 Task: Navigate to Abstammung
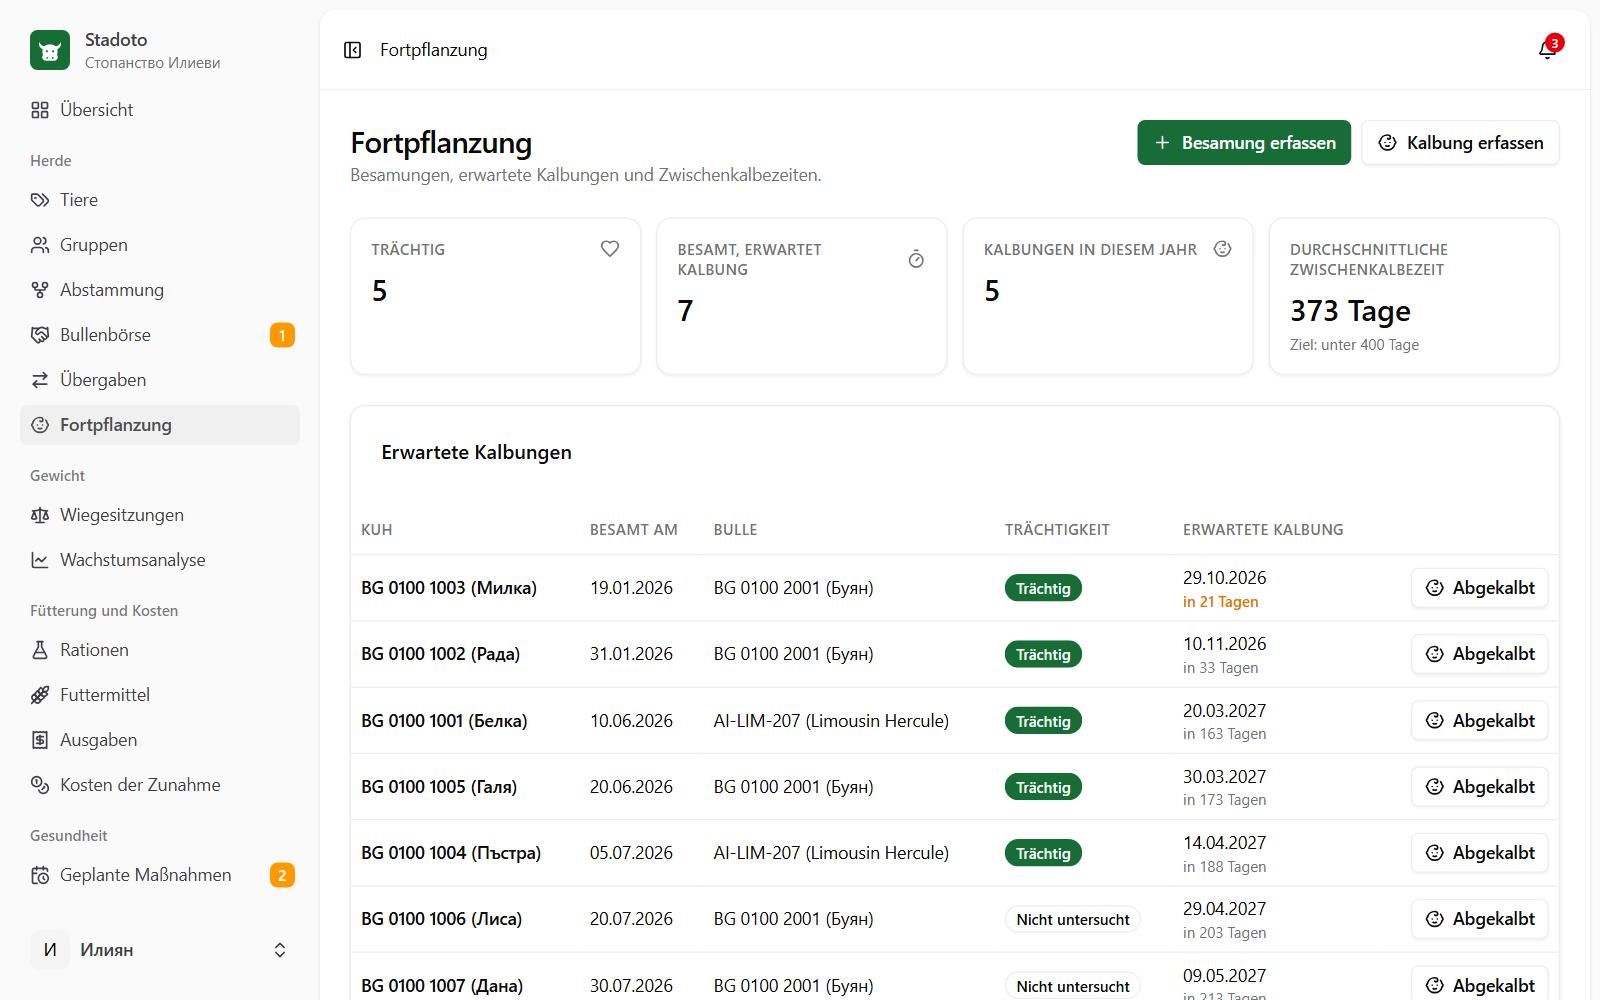click(160, 290)
